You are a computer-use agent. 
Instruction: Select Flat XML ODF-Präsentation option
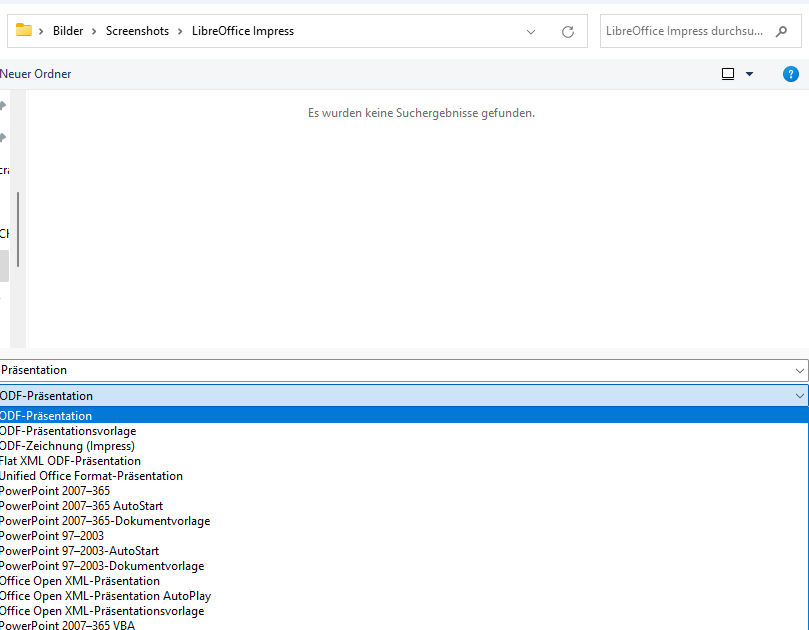coord(70,461)
